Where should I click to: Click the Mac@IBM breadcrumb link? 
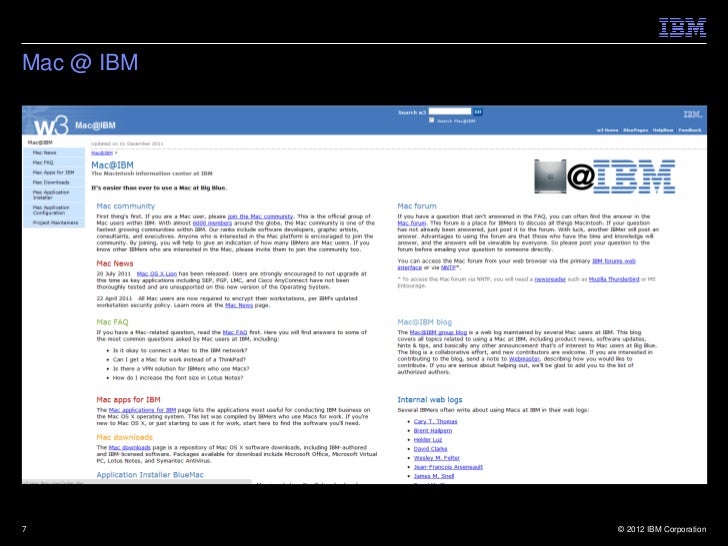[x=102, y=153]
